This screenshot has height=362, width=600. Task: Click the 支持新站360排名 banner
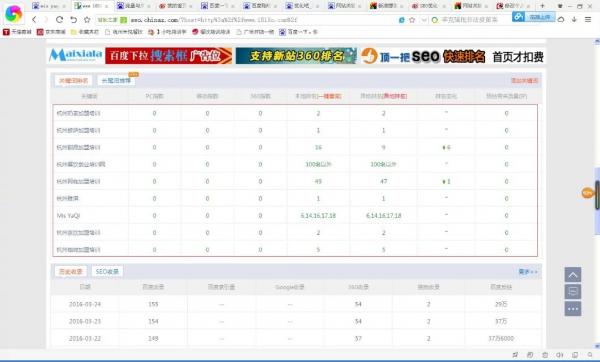point(296,56)
